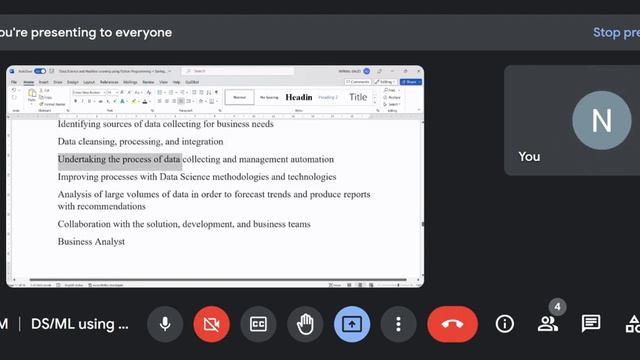
Task: Click the justify alignment icon
Action: 181,101
